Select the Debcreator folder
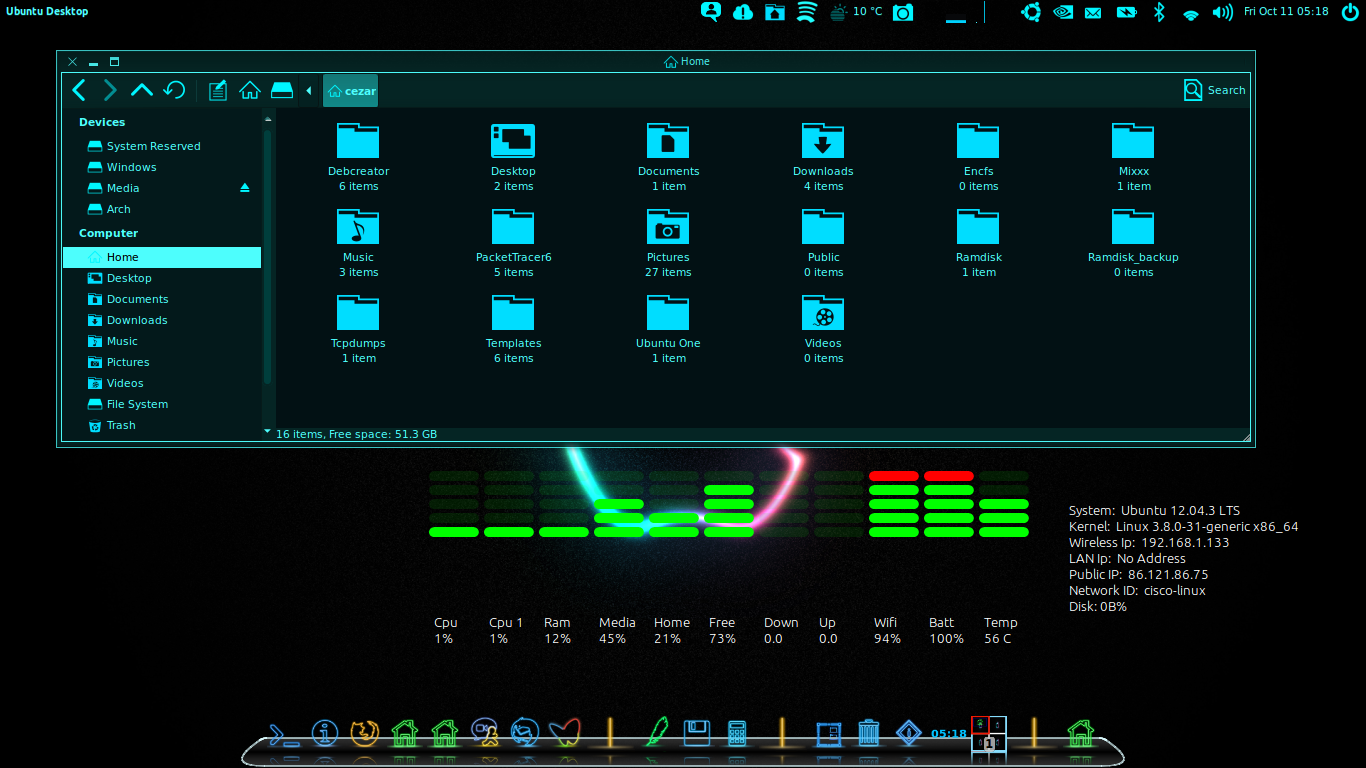Viewport: 1366px width, 768px height. pos(358,157)
